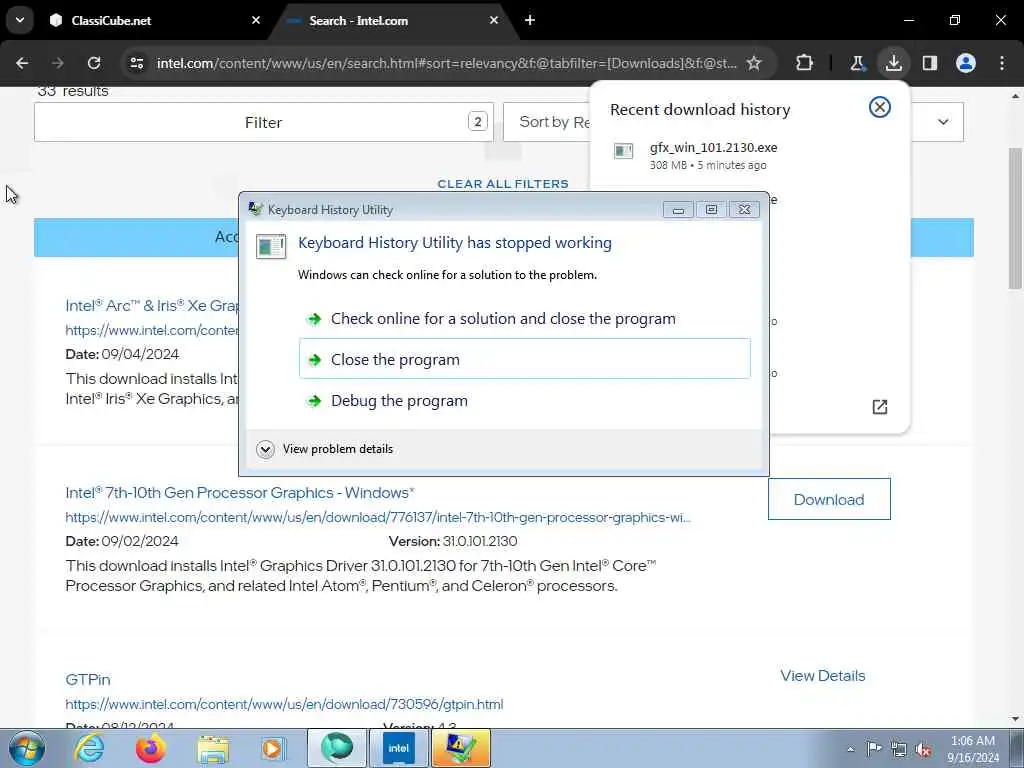
Task: Open the error reporting taskbar icon
Action: pyautogui.click(x=460, y=748)
